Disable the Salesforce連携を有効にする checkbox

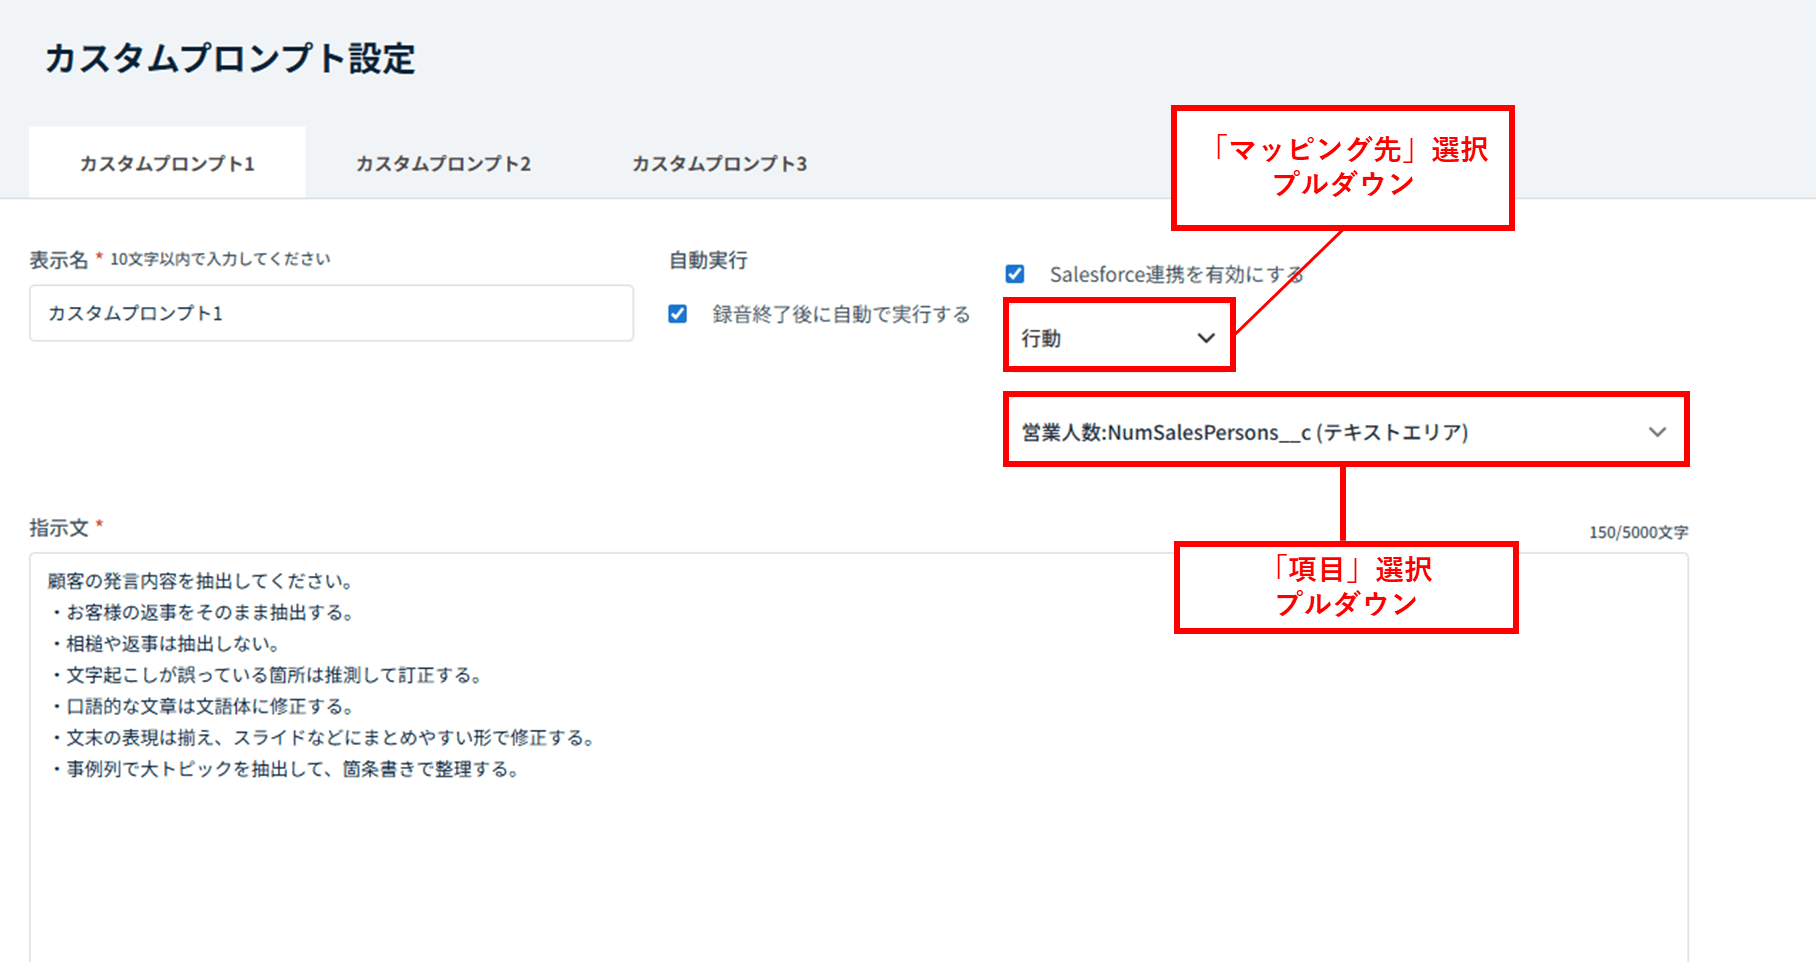point(1015,274)
